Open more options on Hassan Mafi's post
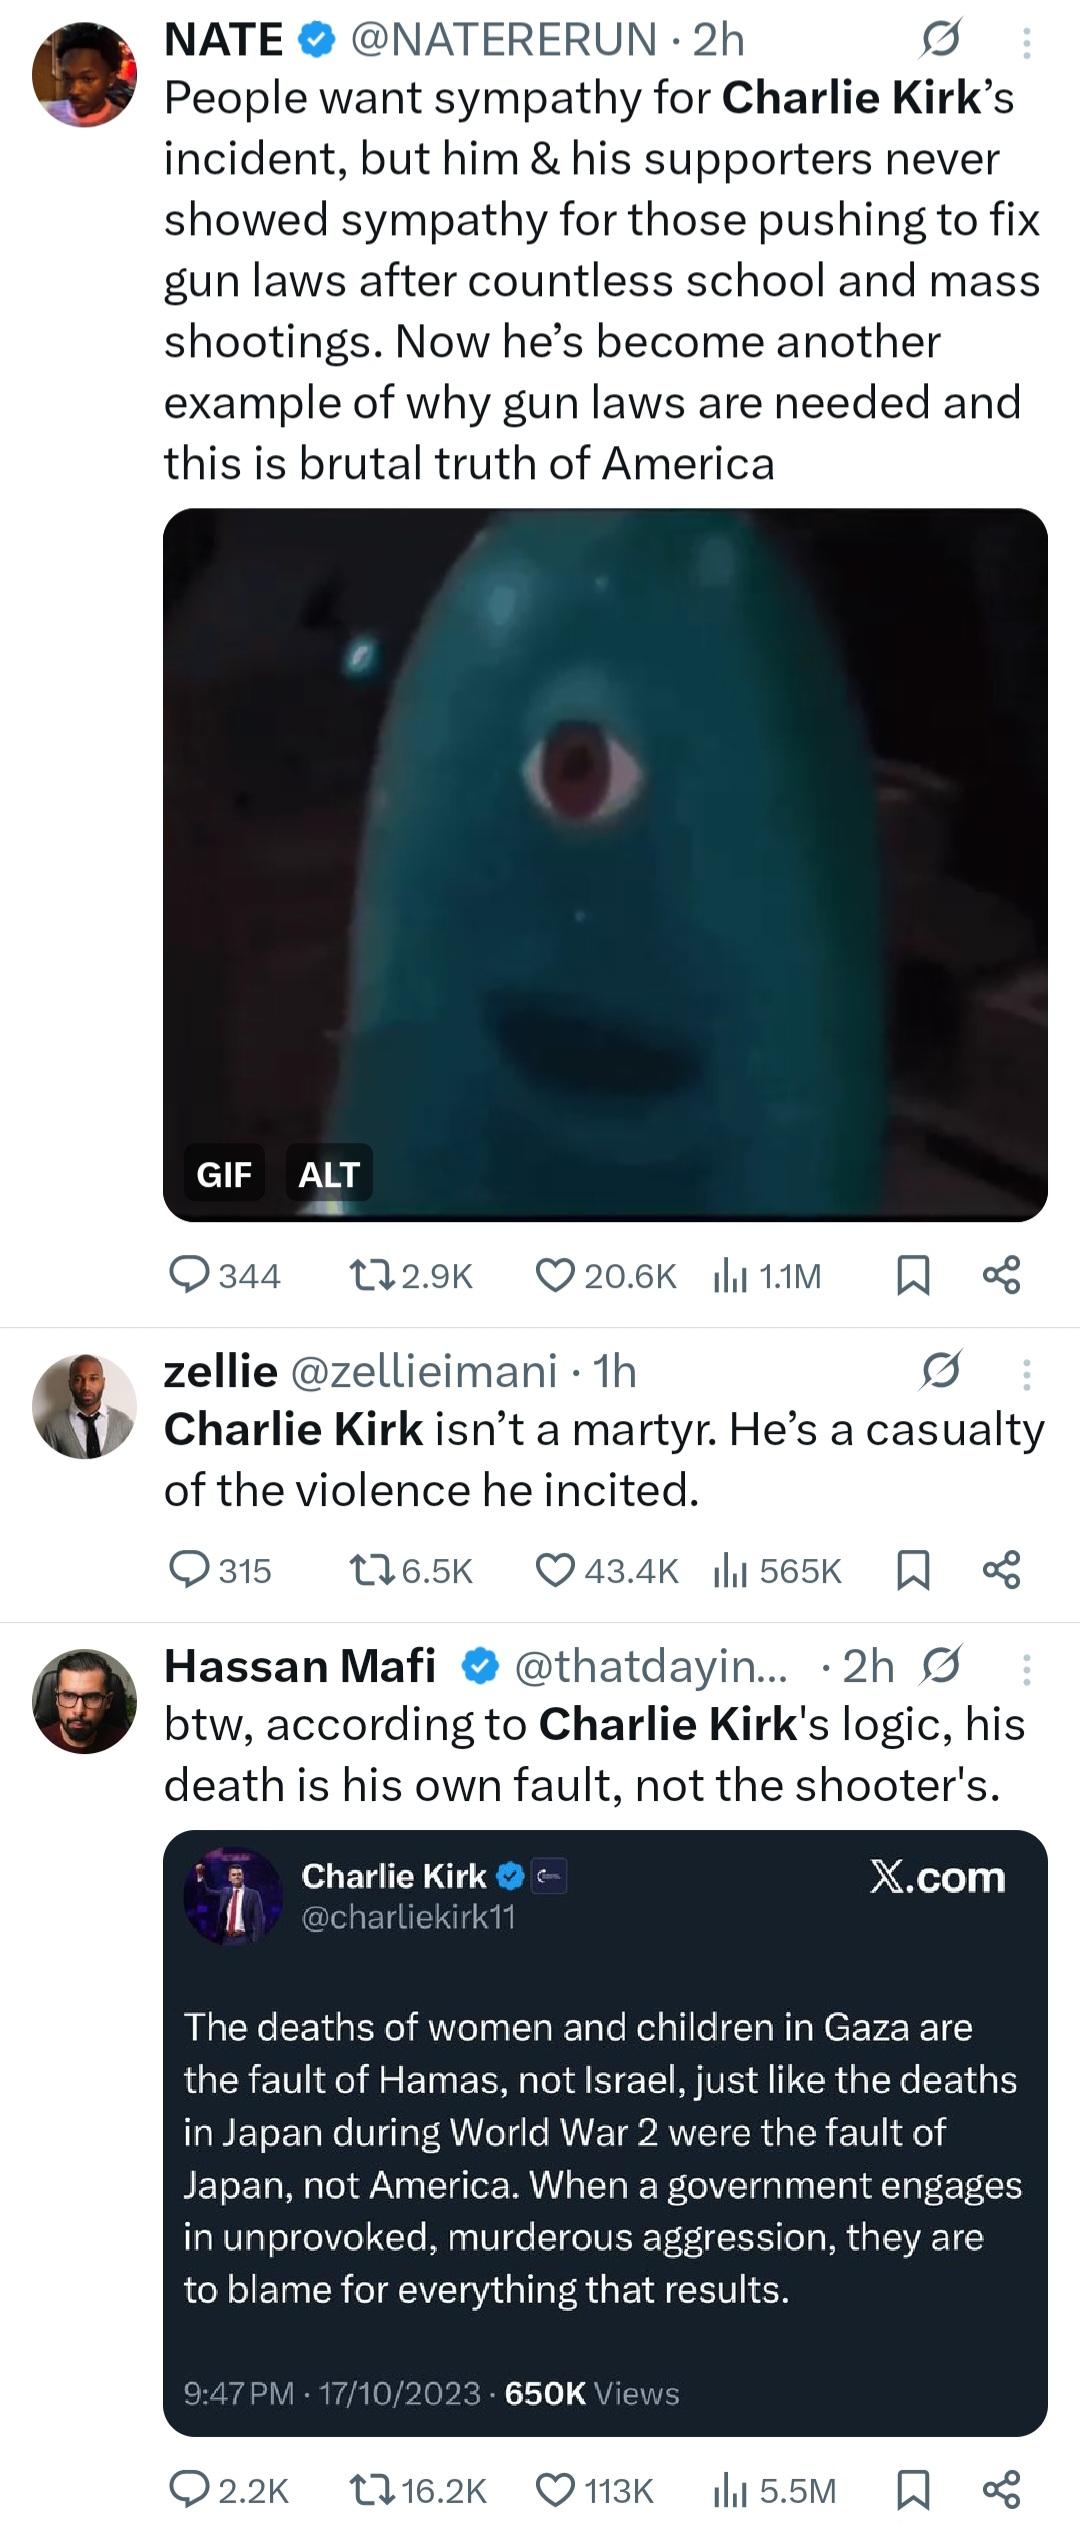1080x2526 pixels. (x=1026, y=1669)
